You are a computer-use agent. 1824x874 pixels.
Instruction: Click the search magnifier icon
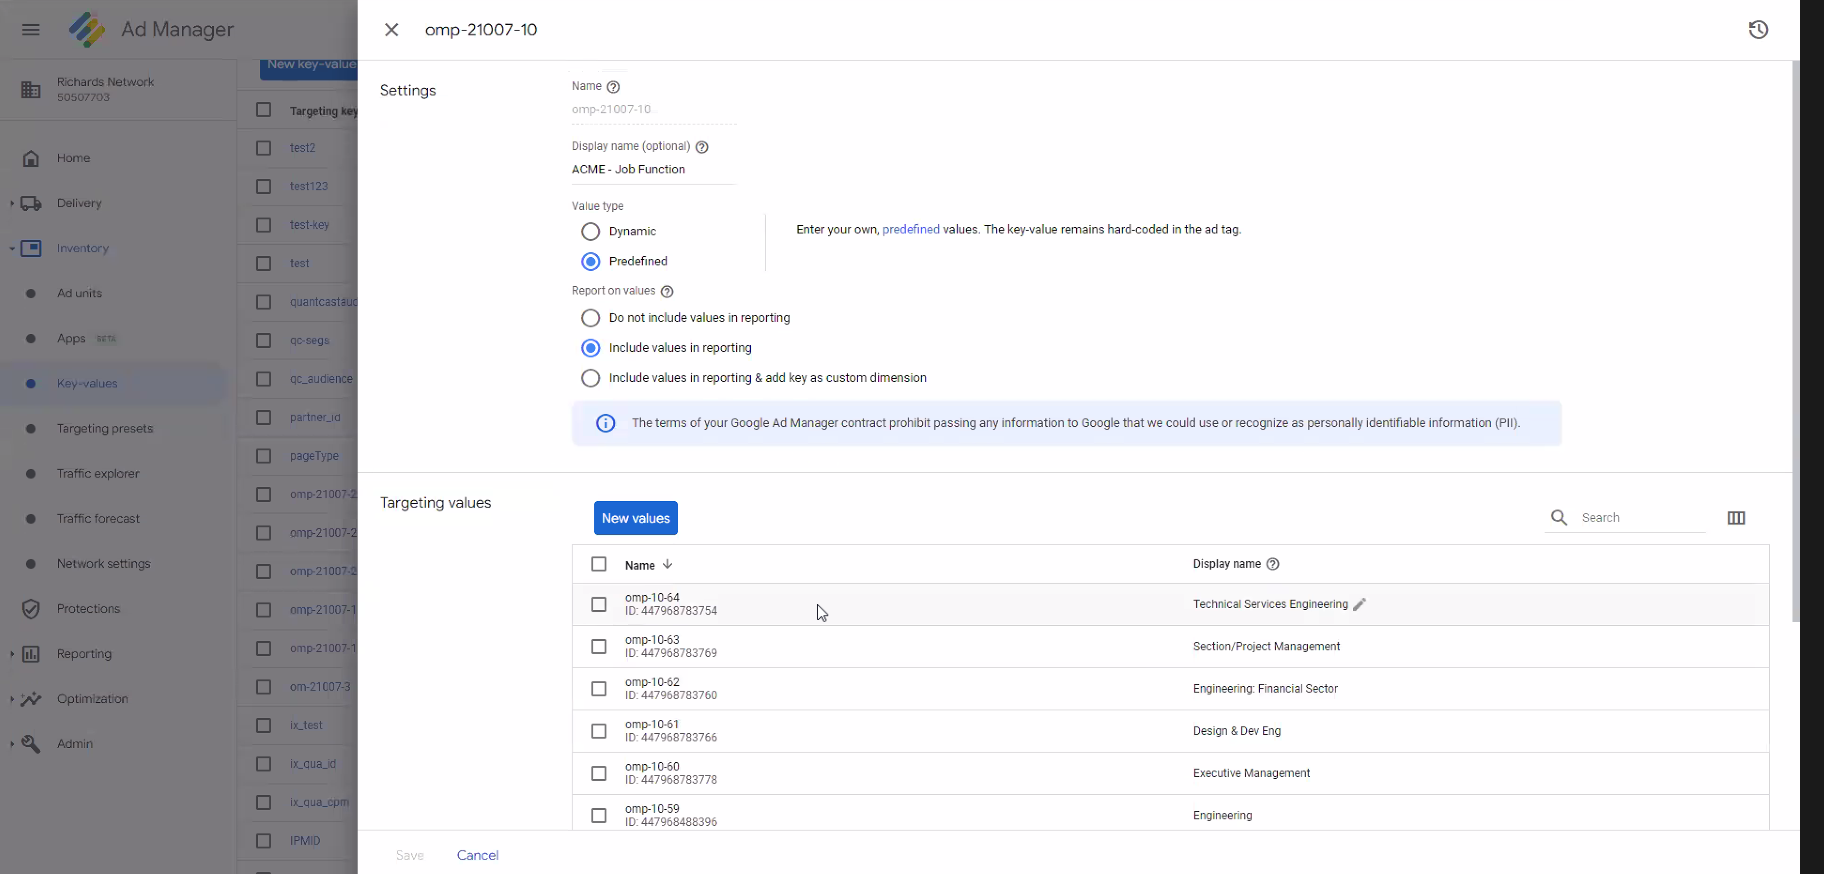click(x=1559, y=518)
